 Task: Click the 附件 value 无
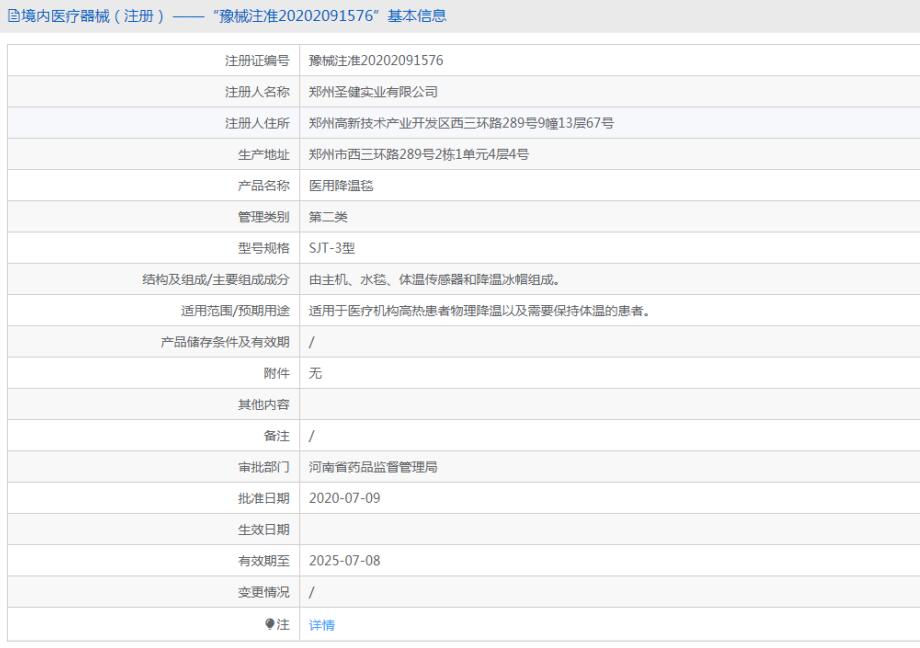click(x=316, y=373)
